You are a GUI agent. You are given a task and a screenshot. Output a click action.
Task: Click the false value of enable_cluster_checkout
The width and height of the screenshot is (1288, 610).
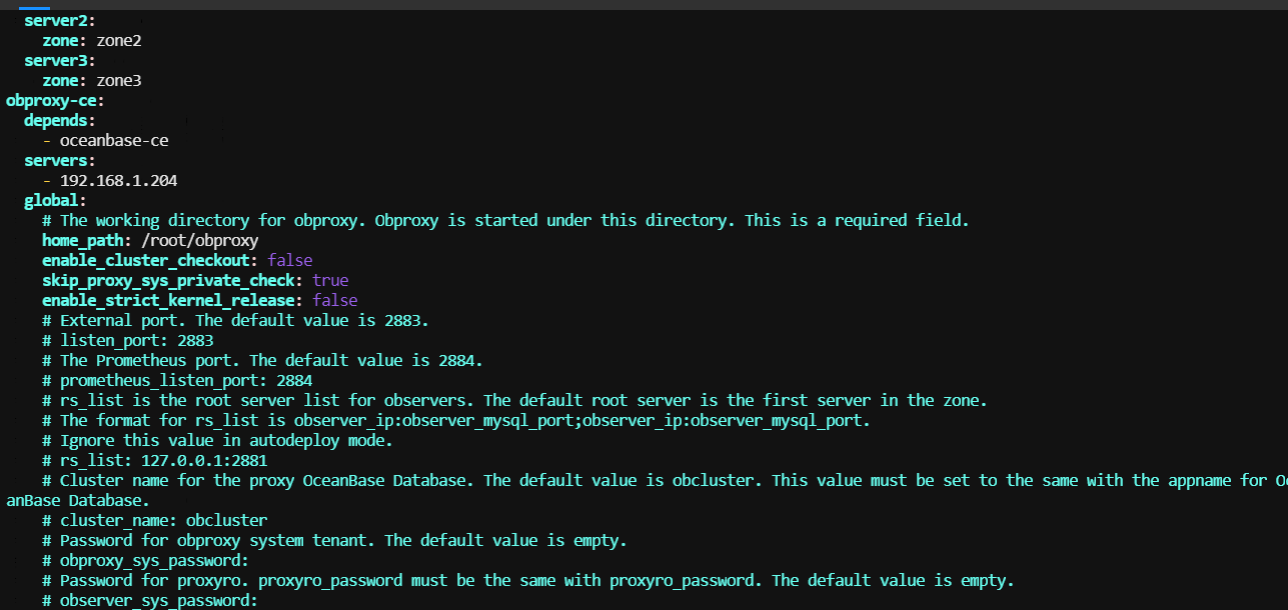click(290, 260)
